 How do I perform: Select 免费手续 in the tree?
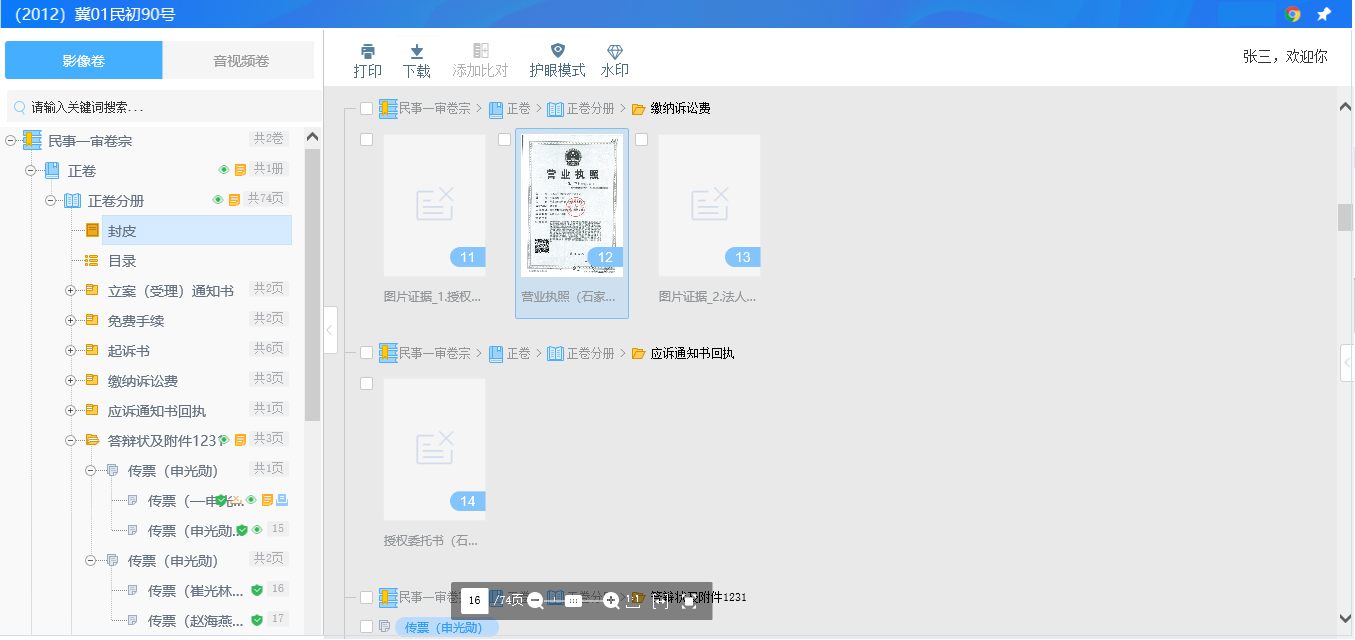[x=136, y=321]
